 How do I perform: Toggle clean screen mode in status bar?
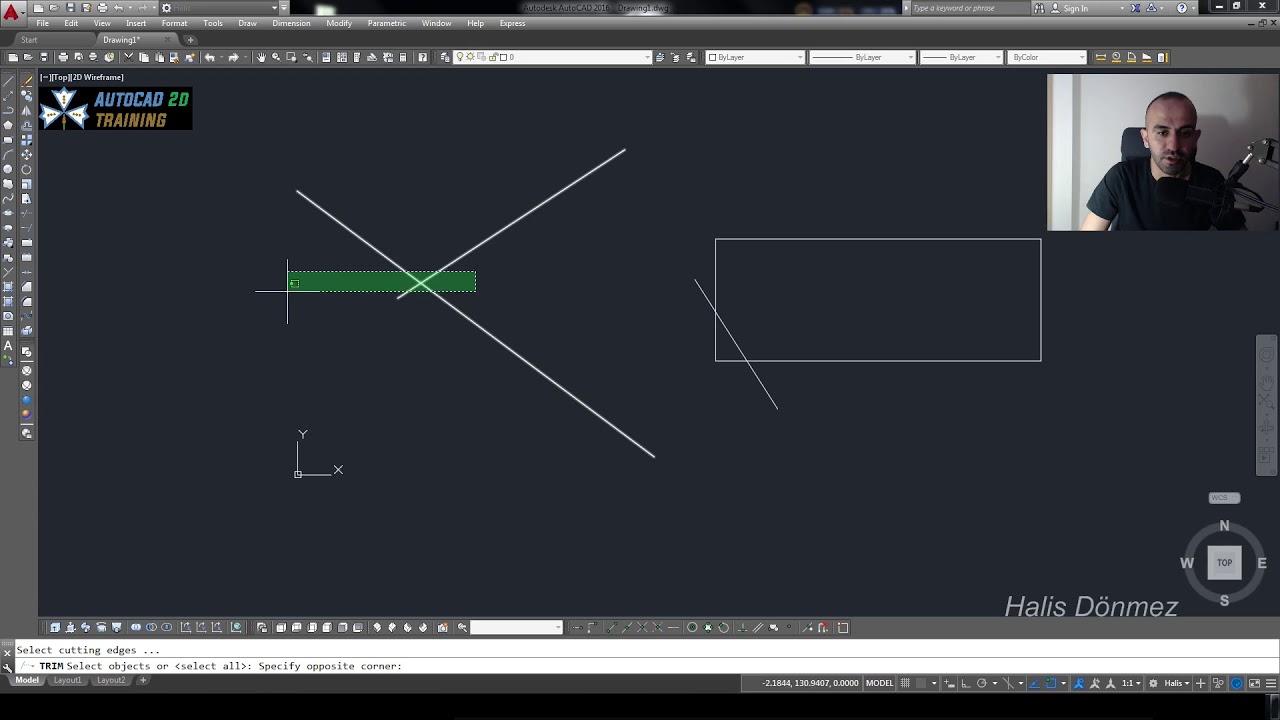coord(1254,683)
